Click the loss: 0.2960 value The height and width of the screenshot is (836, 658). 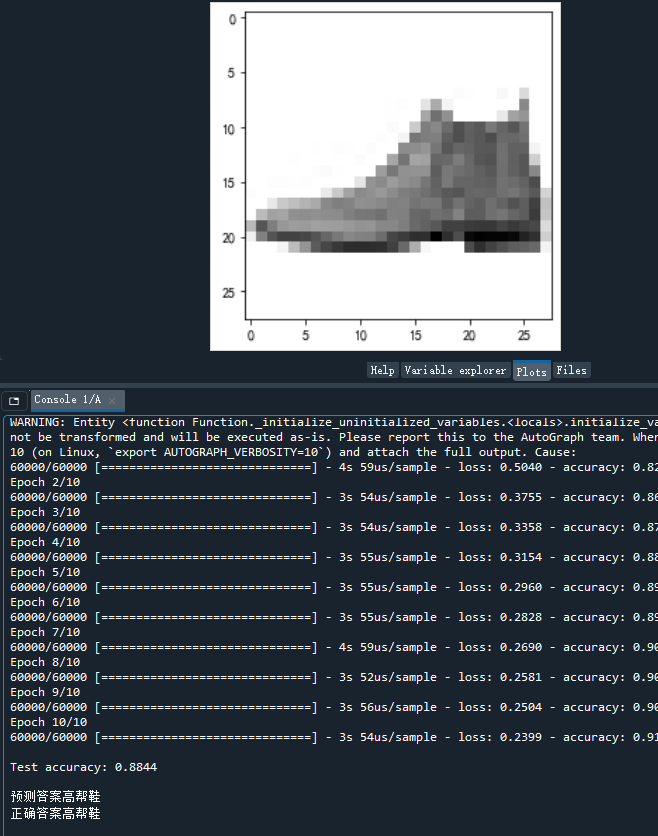point(500,587)
